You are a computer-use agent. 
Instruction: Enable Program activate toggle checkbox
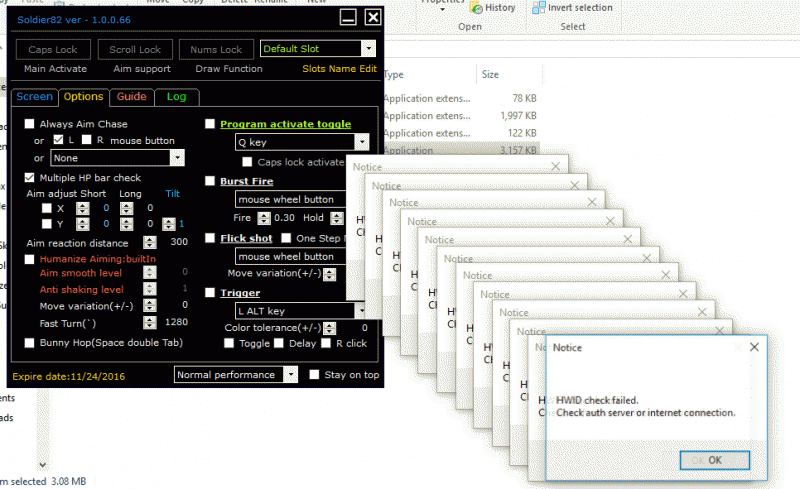(x=210, y=124)
